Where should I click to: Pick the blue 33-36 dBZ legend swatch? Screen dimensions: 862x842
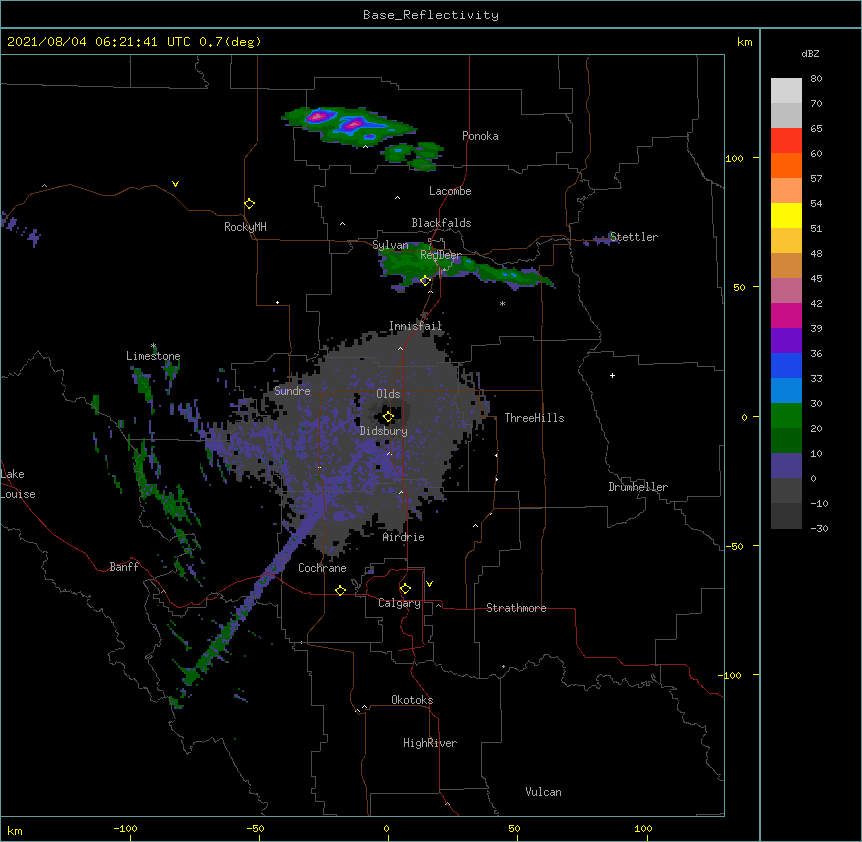[x=786, y=365]
